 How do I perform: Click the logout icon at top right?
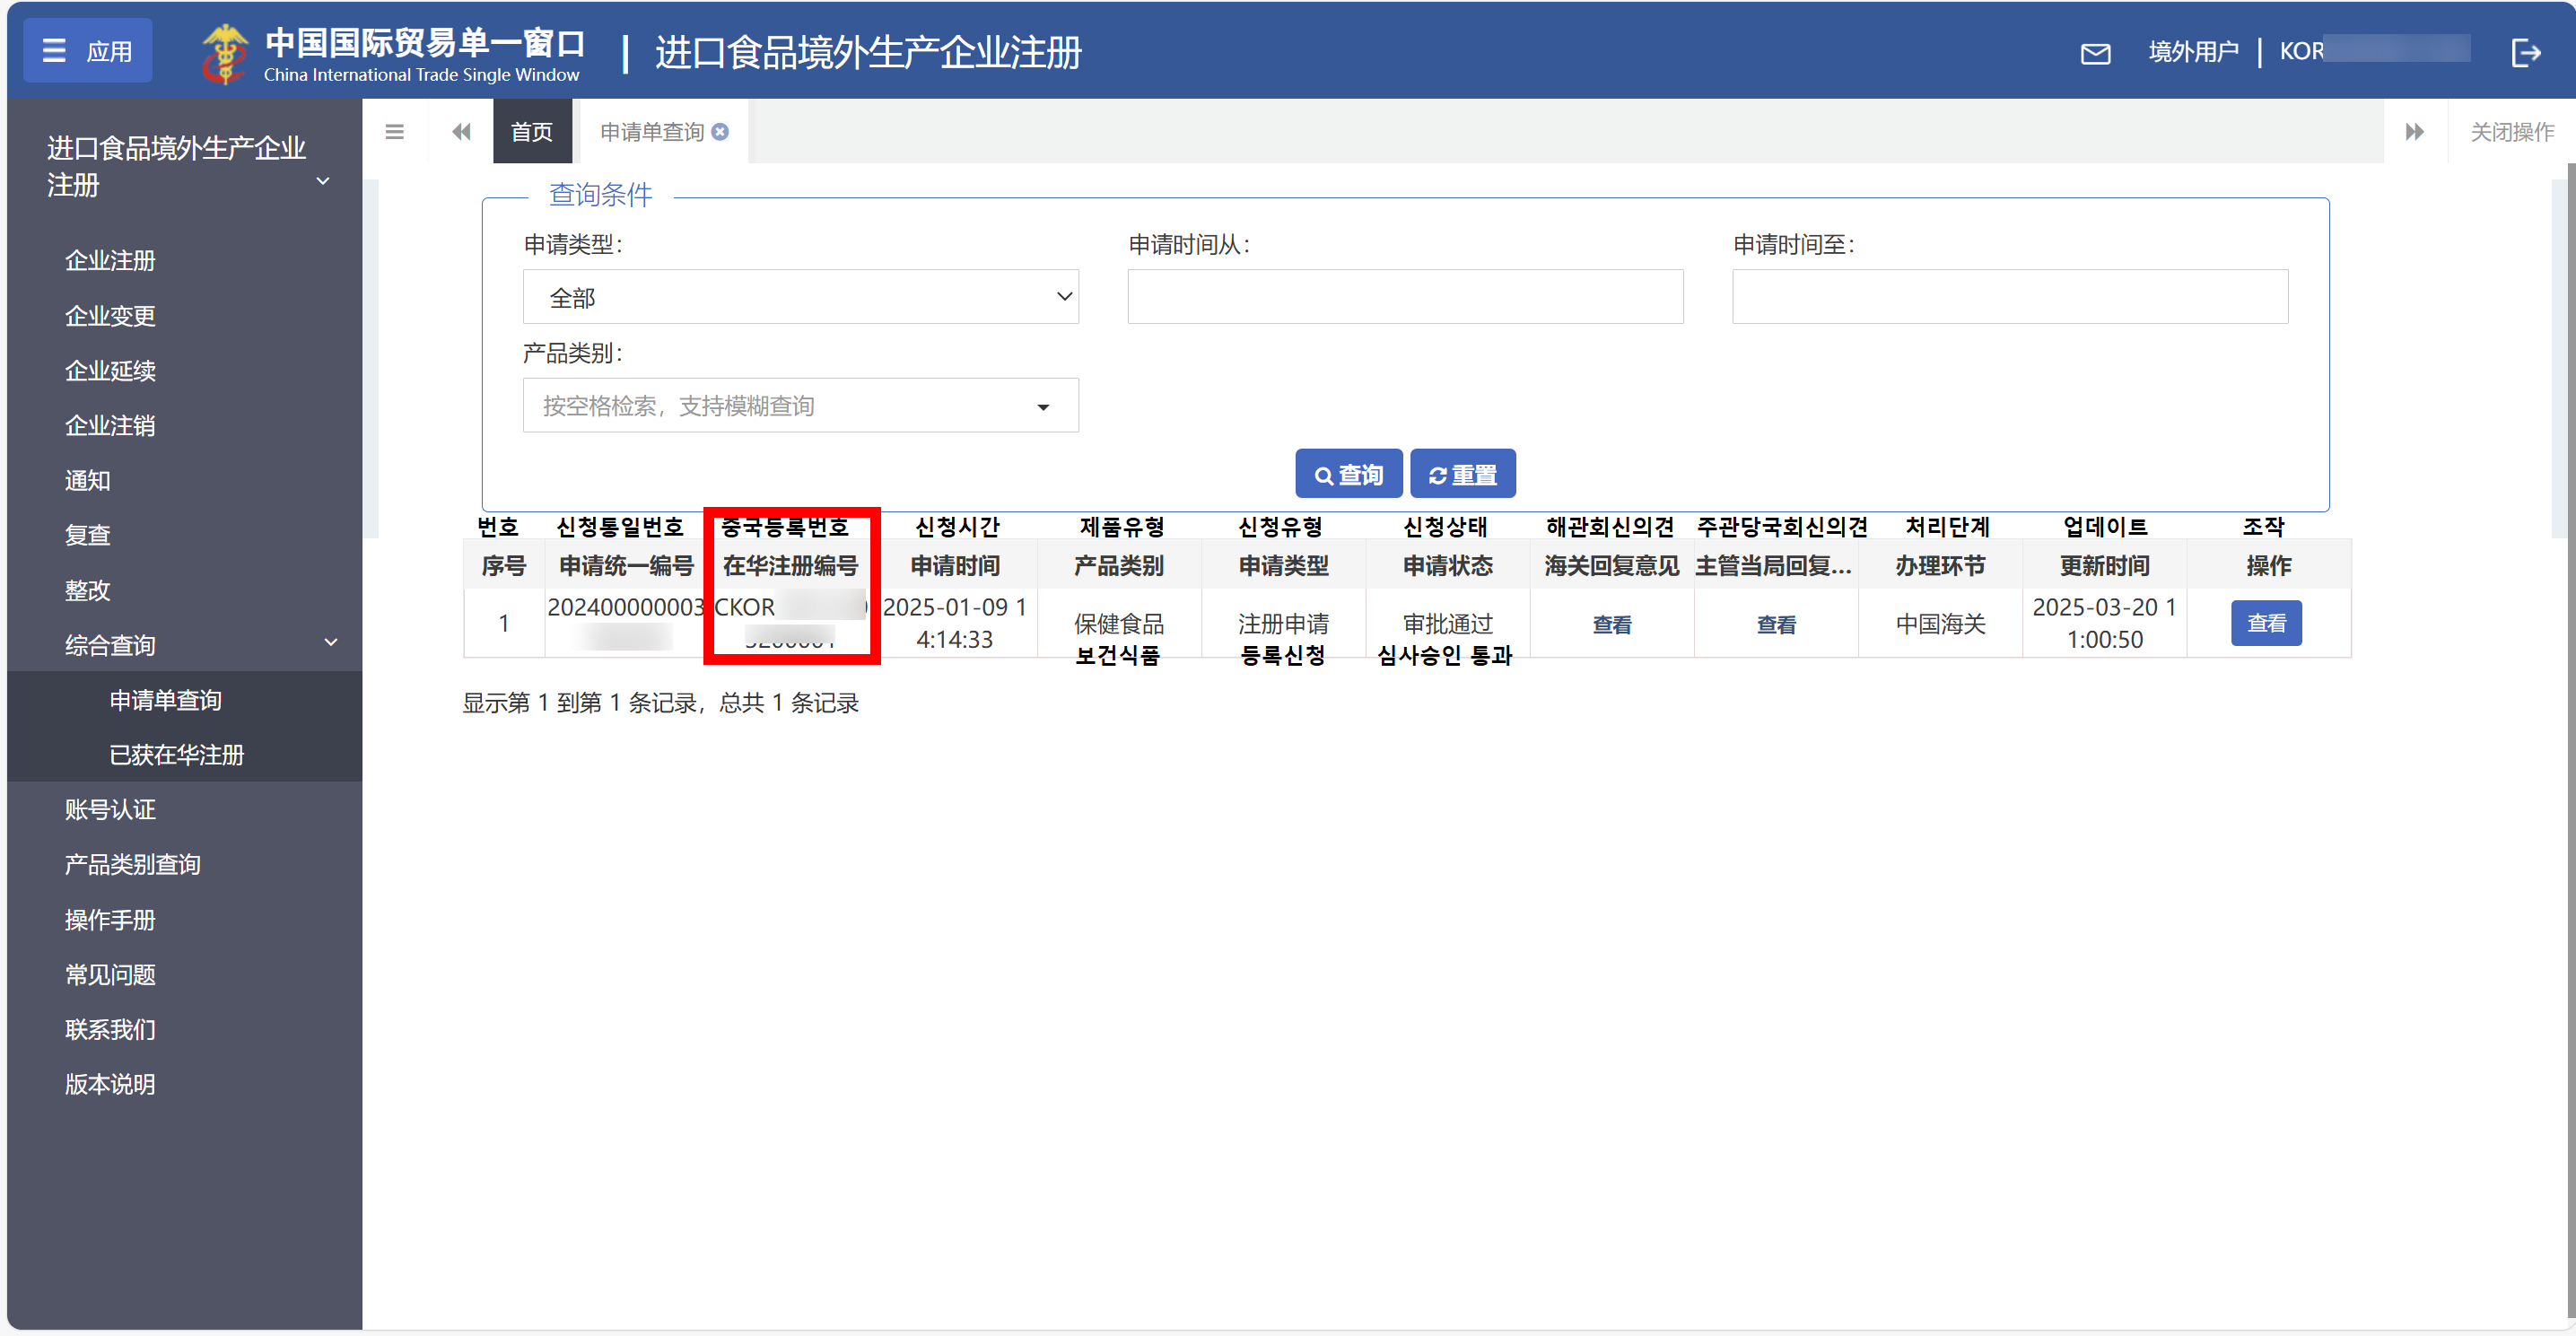click(x=2526, y=52)
